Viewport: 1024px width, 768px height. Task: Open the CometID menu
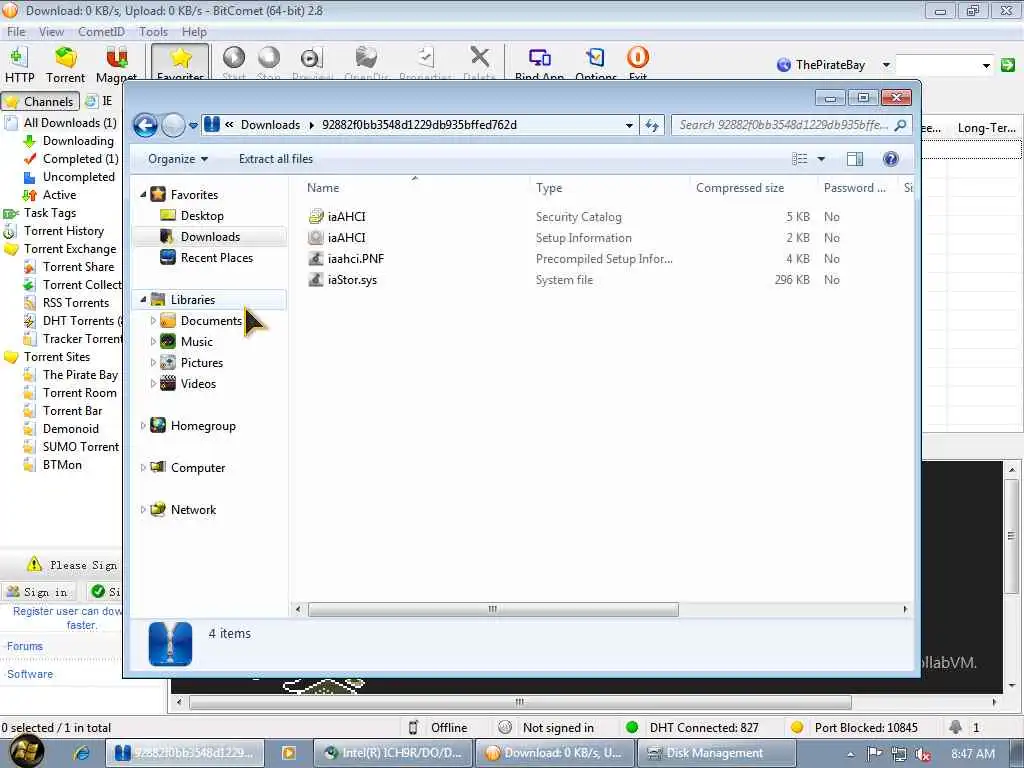101,31
